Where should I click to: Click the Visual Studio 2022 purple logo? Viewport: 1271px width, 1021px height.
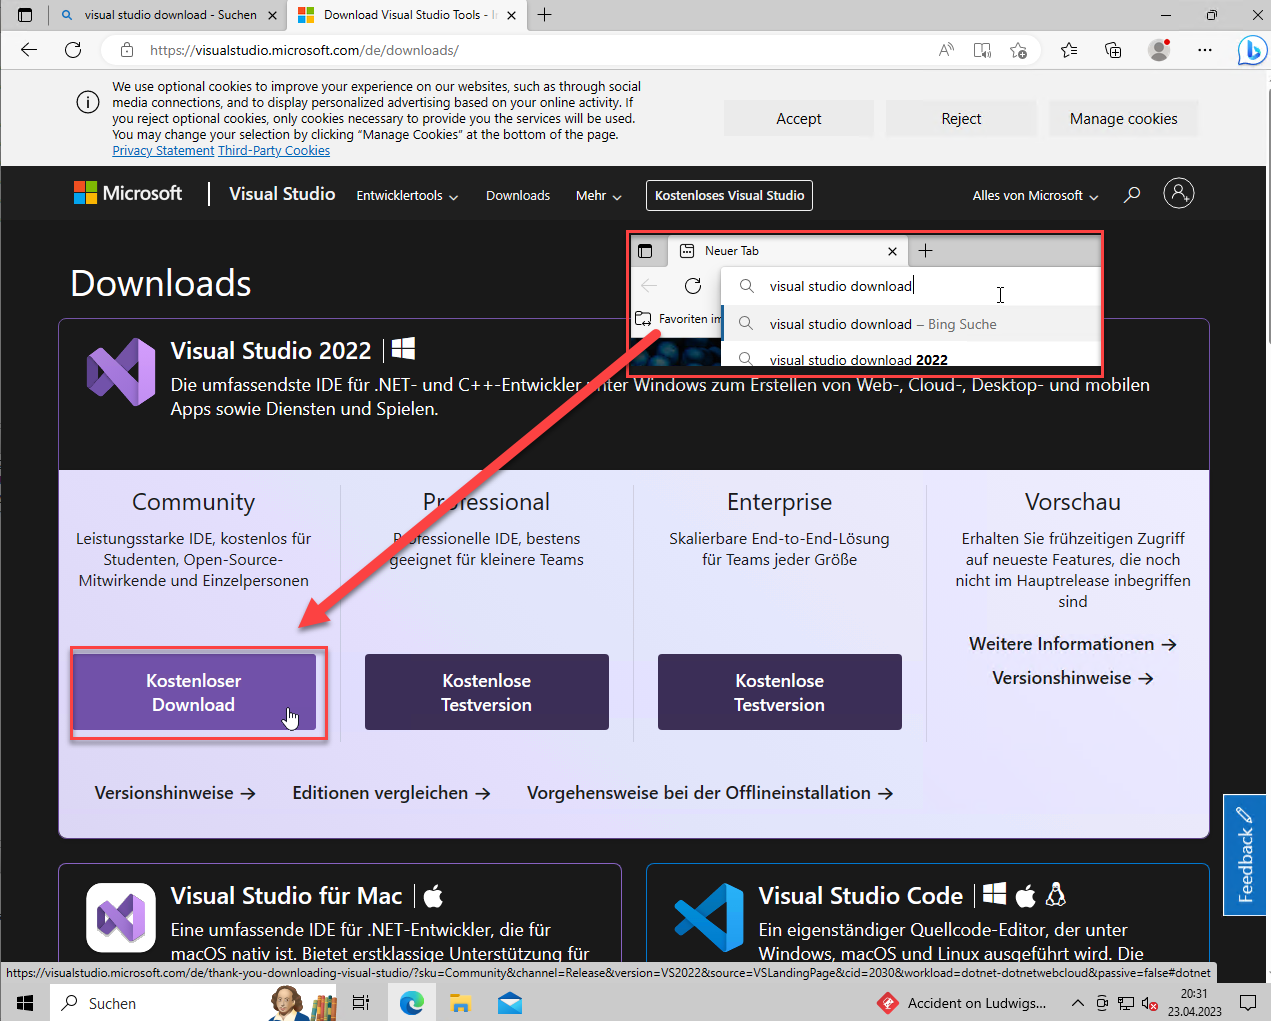coord(121,372)
